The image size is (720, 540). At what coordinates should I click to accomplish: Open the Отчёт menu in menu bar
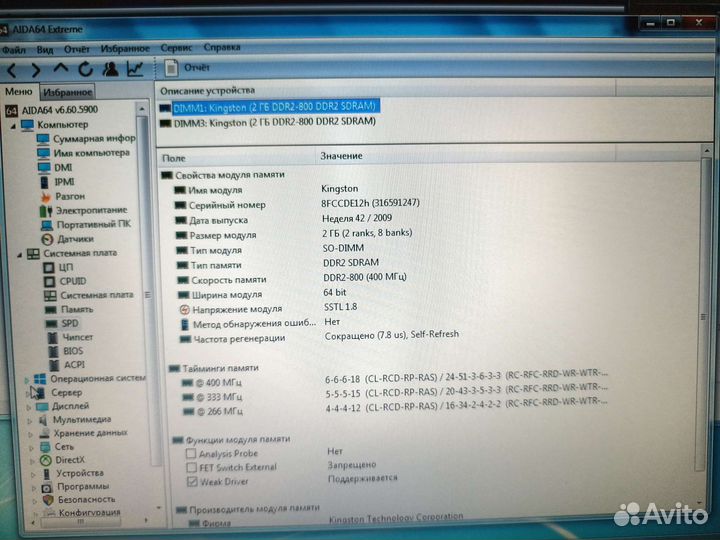click(77, 49)
